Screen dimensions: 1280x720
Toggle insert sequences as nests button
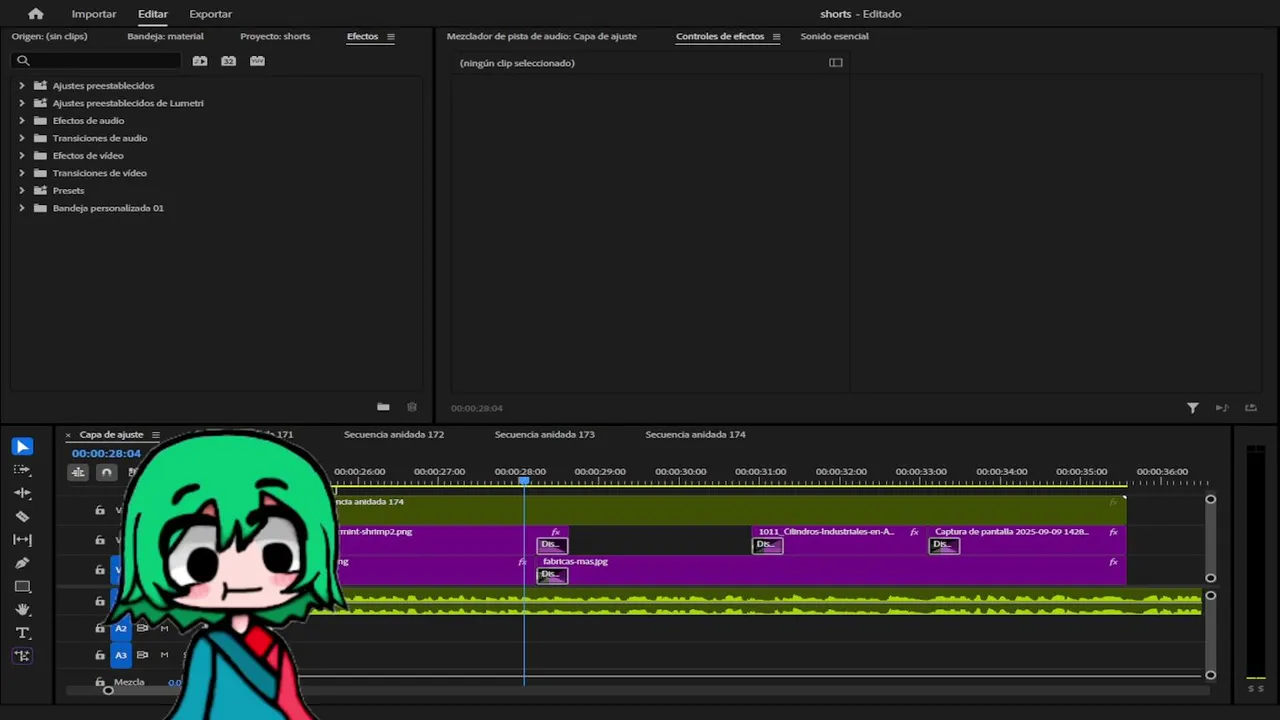(78, 472)
